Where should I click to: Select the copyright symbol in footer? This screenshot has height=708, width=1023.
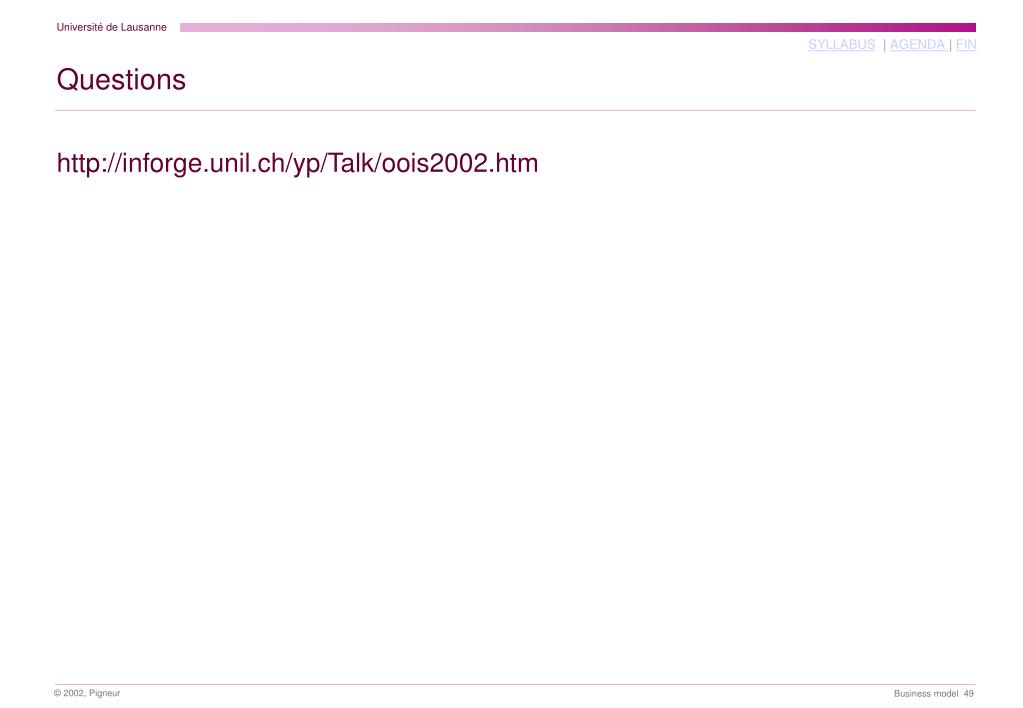[57, 693]
